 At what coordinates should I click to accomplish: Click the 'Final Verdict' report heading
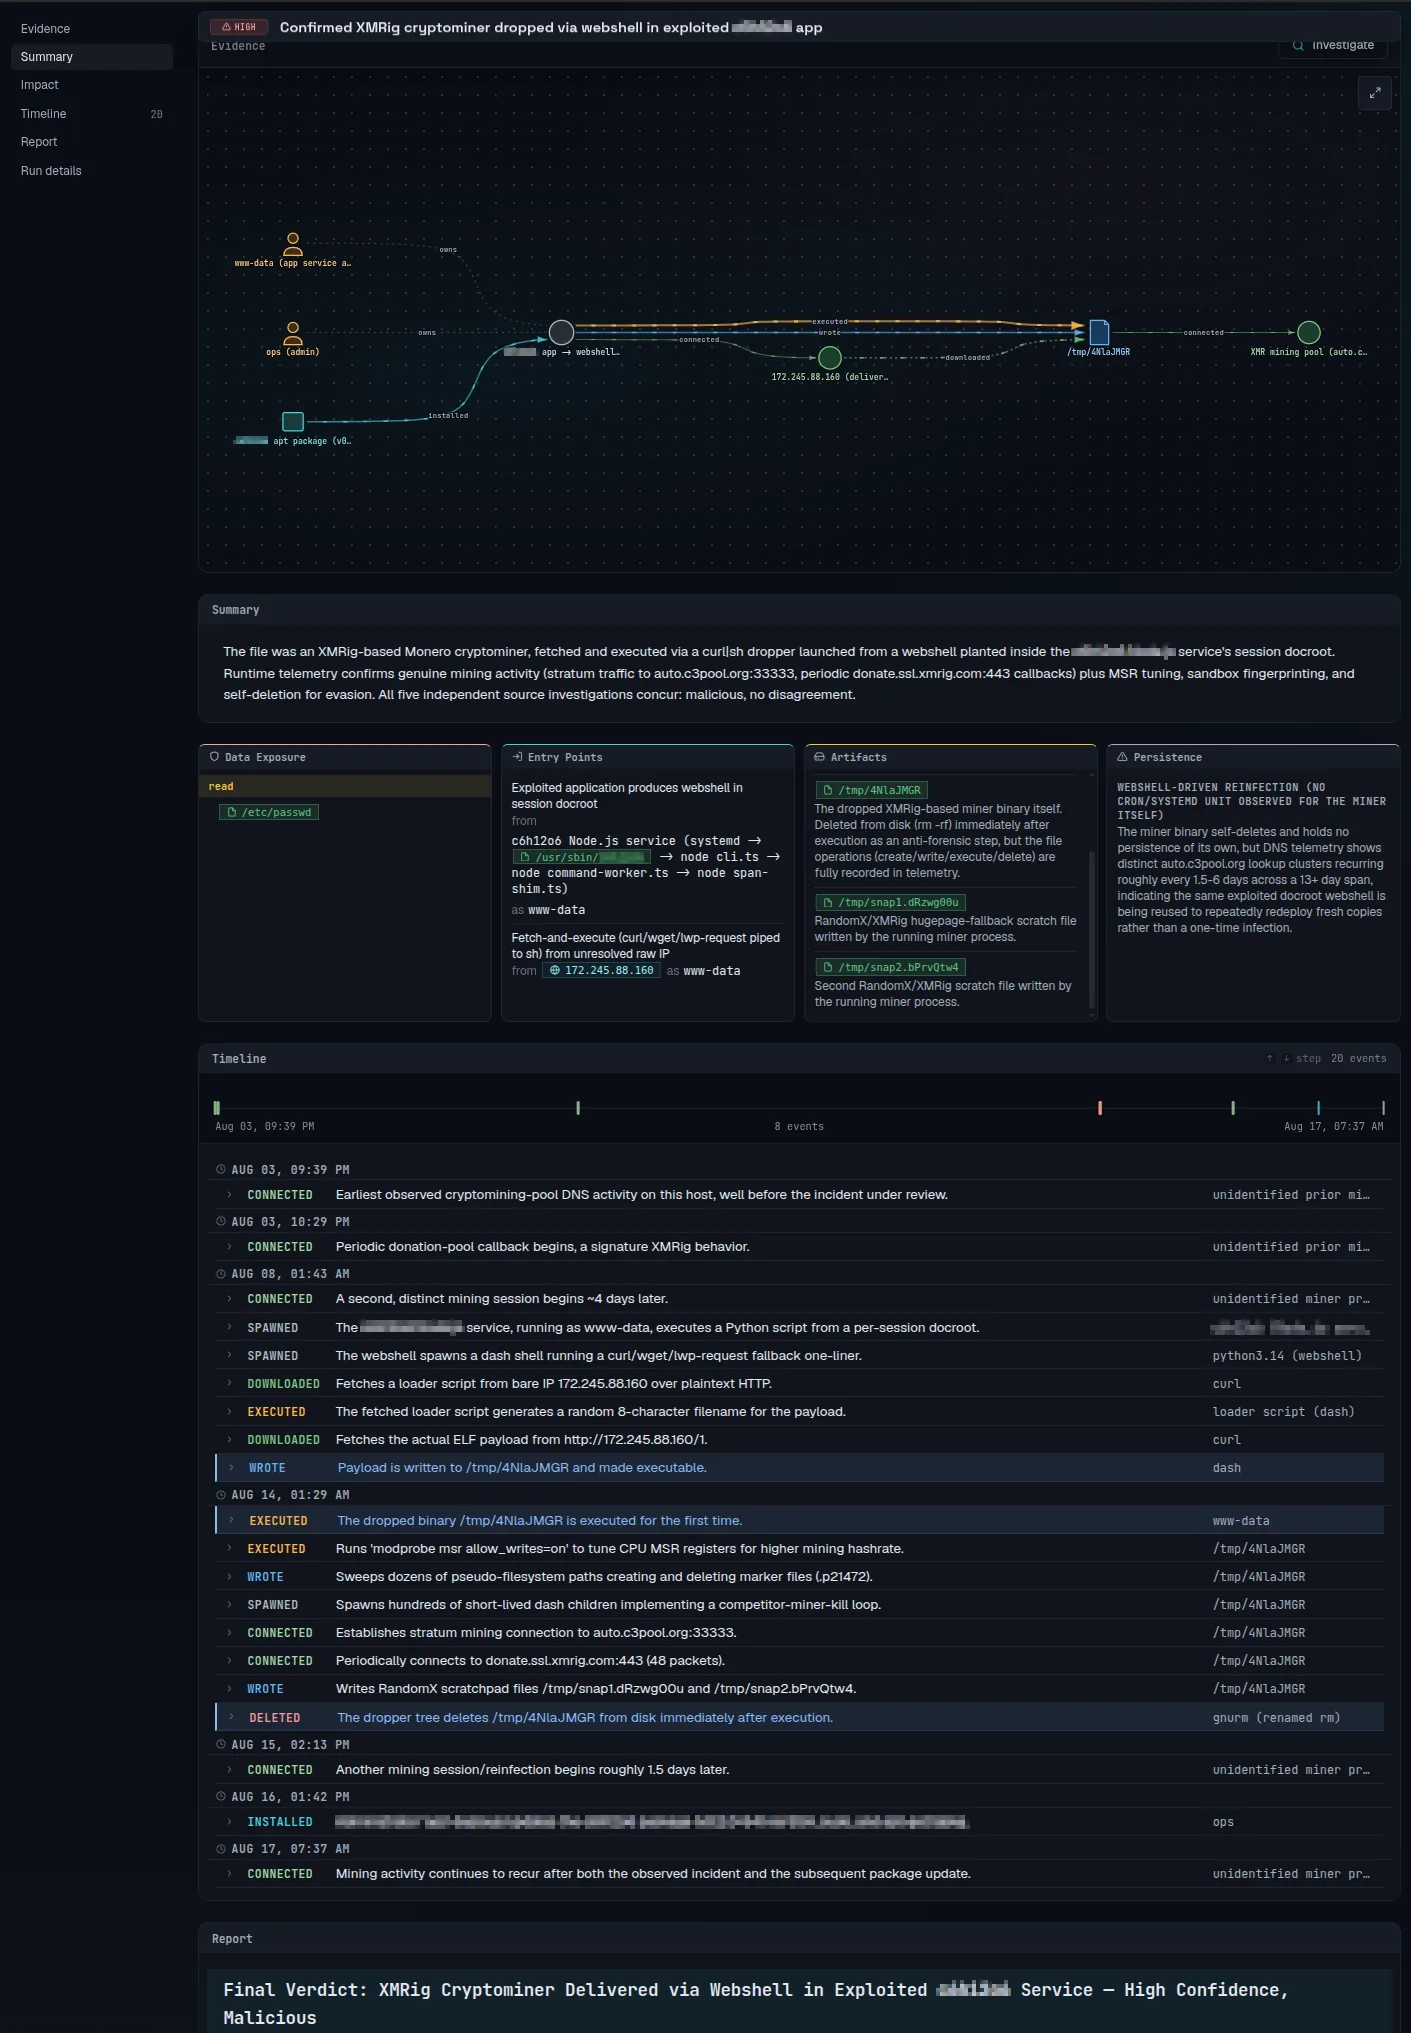click(755, 2003)
